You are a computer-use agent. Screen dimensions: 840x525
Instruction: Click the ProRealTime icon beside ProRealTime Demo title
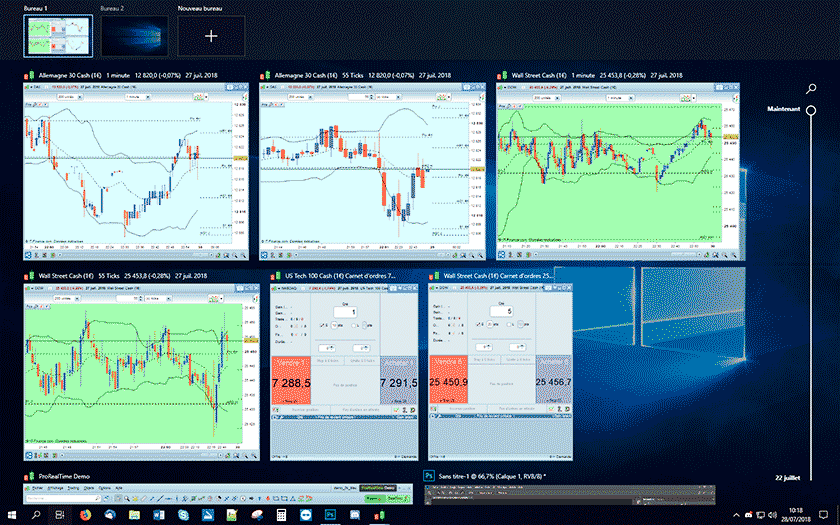pyautogui.click(x=28, y=476)
